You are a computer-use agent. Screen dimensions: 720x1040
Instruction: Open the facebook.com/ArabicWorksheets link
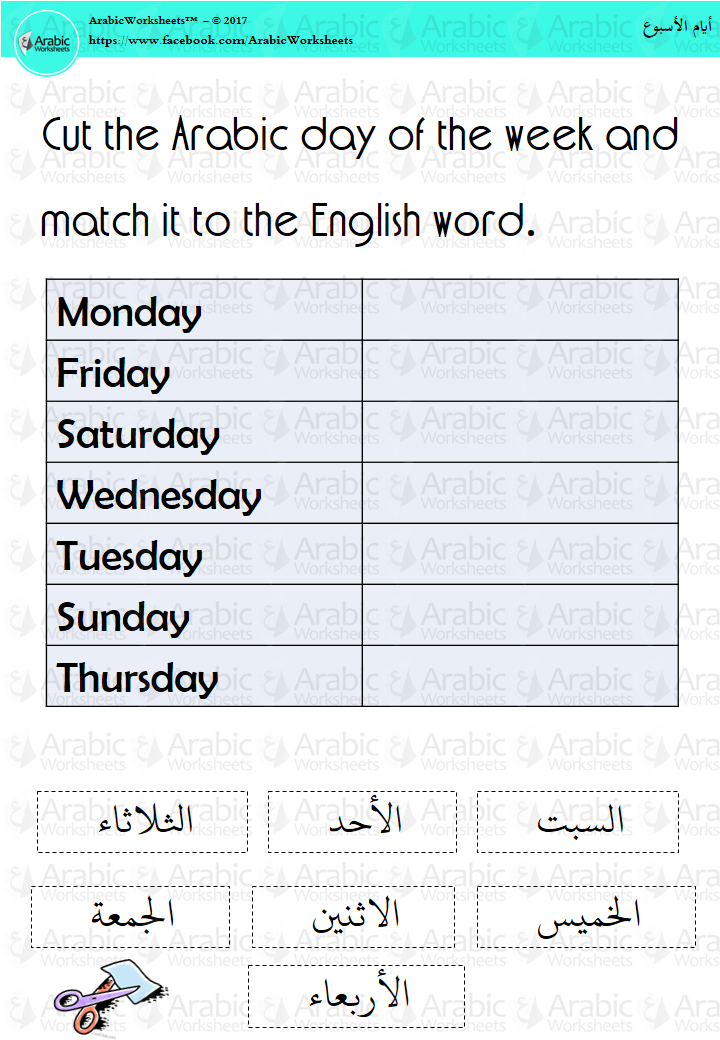coord(221,40)
